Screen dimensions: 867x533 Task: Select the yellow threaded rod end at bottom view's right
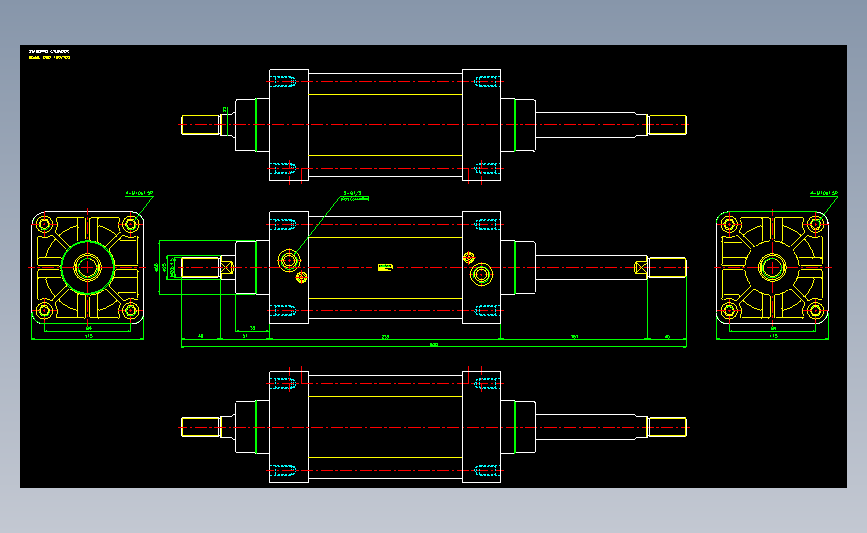pyautogui.click(x=667, y=427)
